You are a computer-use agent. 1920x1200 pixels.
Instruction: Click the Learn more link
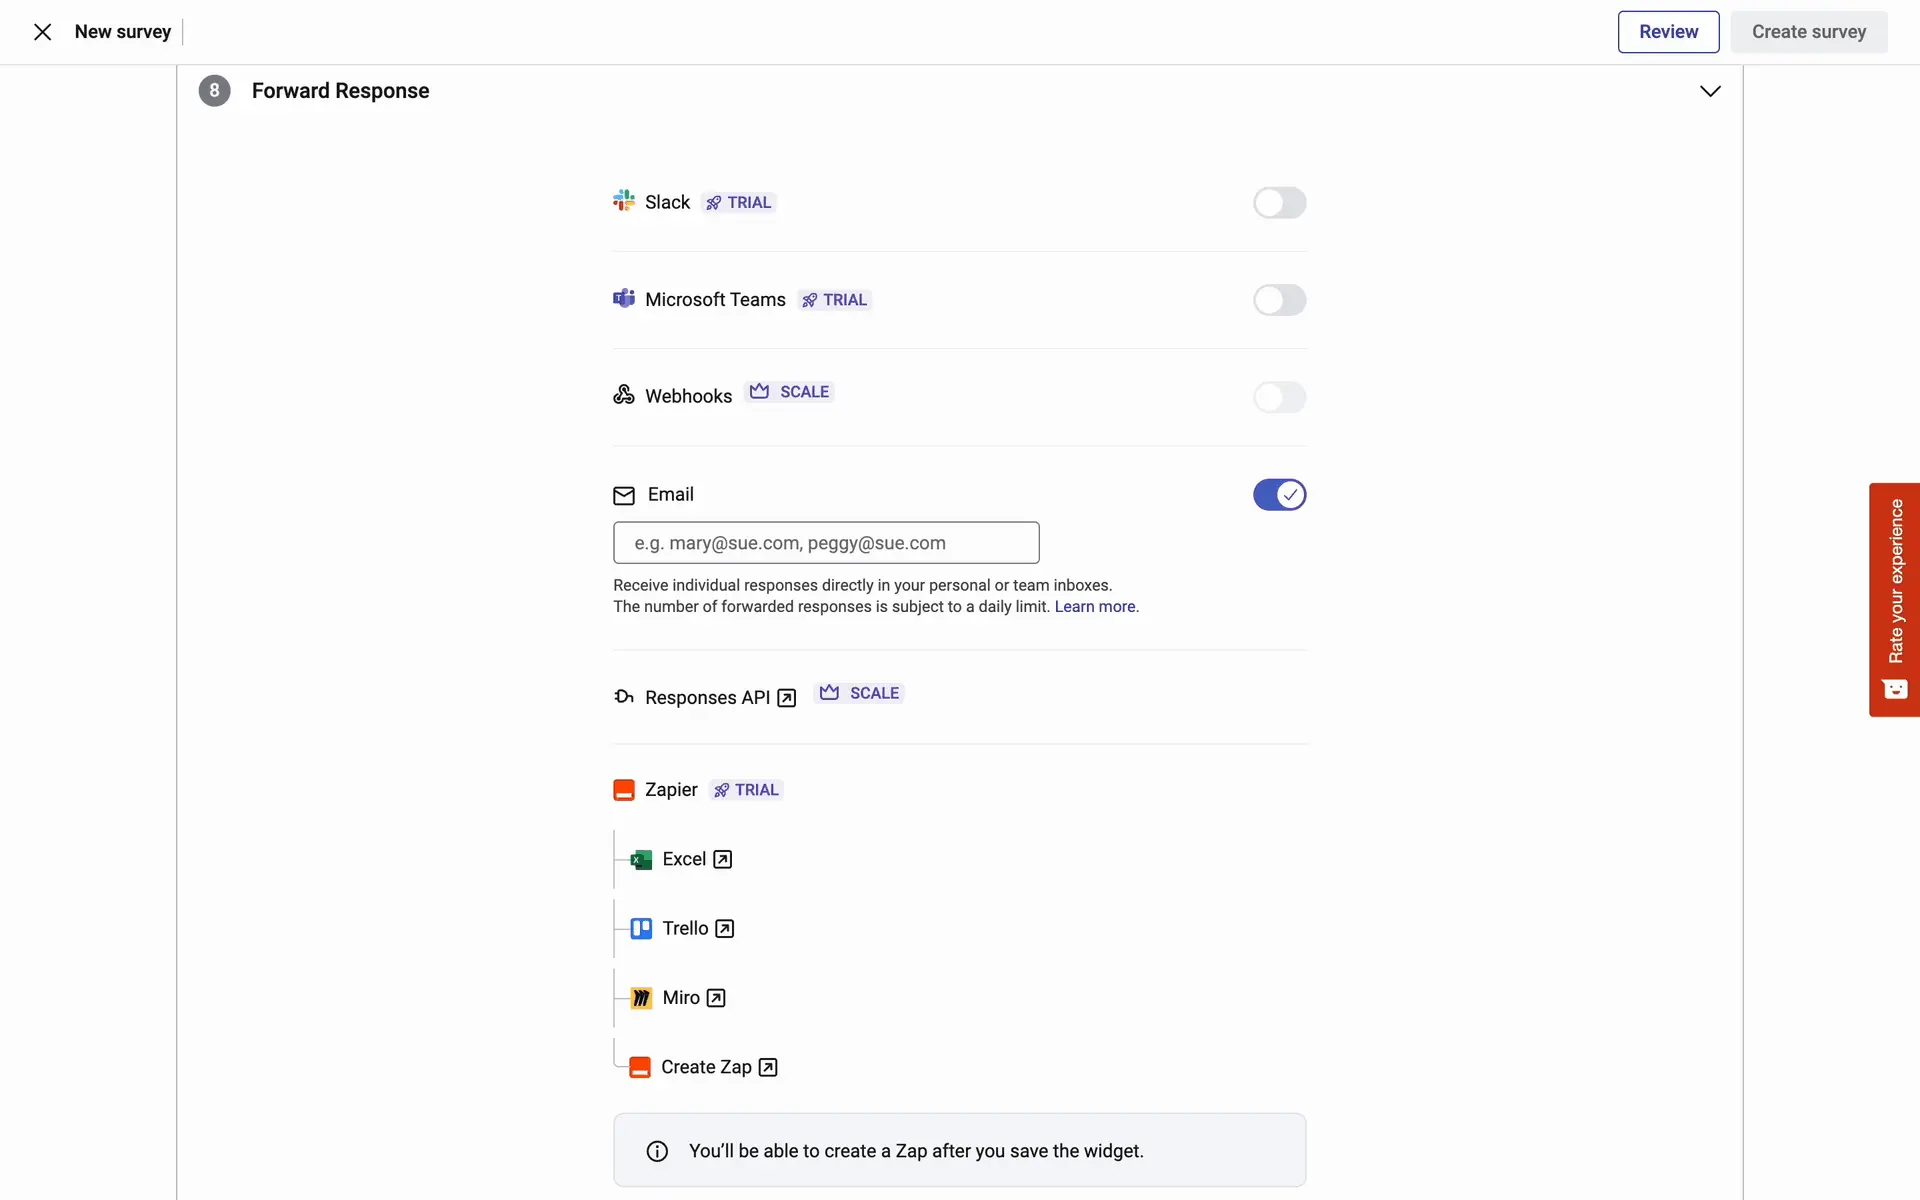click(x=1095, y=607)
